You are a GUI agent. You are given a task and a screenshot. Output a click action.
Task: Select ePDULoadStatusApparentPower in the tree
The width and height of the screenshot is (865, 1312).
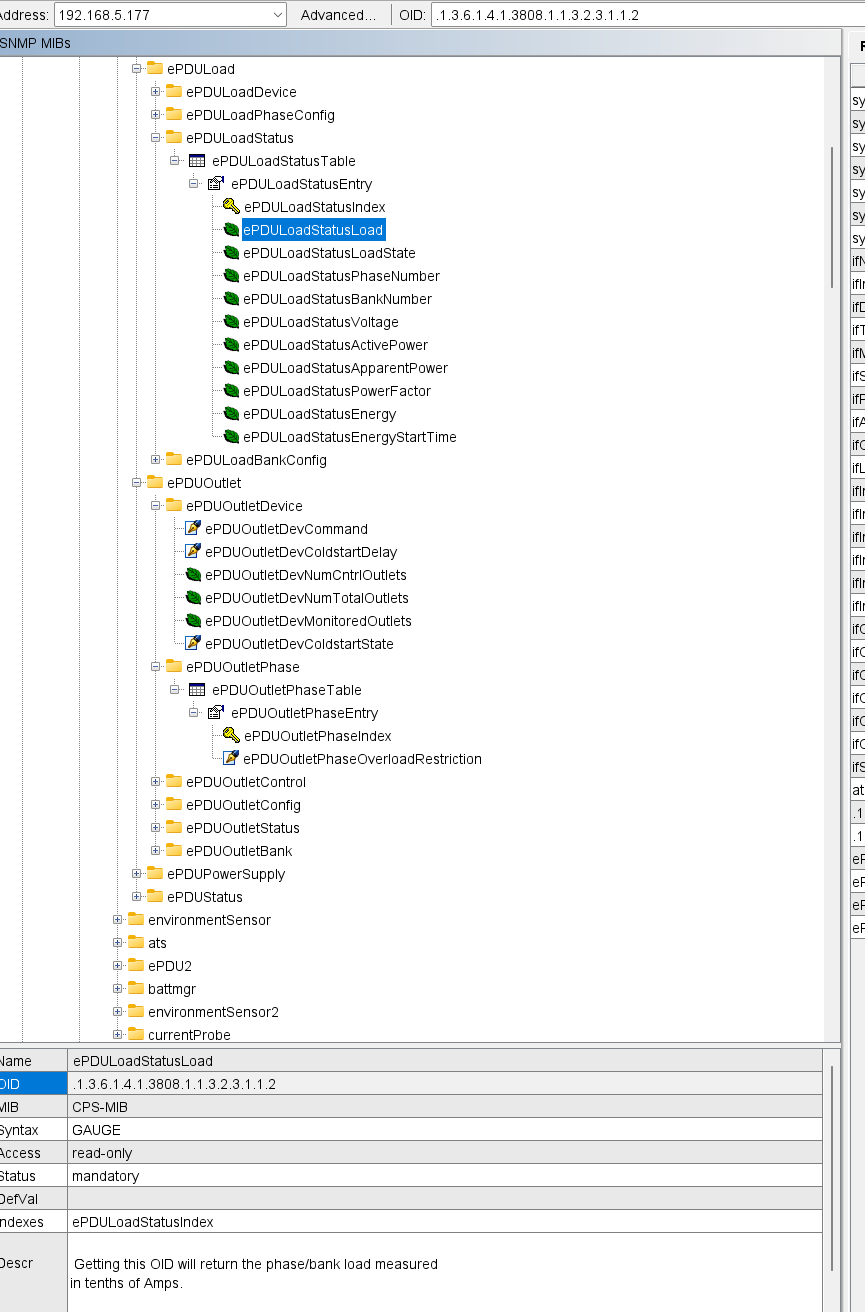coord(345,368)
